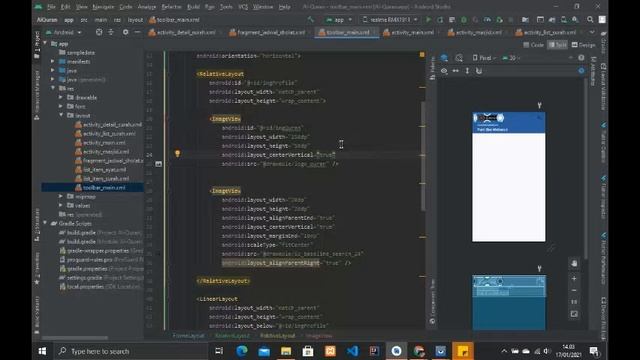Click the editor vertical scrollbar

tap(423, 156)
